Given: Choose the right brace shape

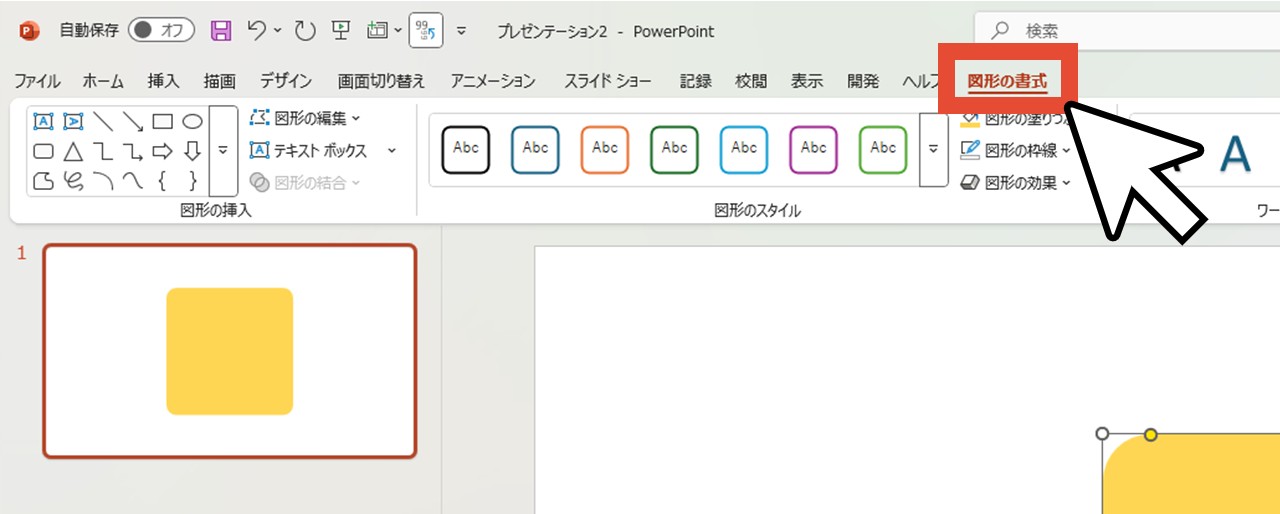Looking at the screenshot, I should [x=193, y=181].
